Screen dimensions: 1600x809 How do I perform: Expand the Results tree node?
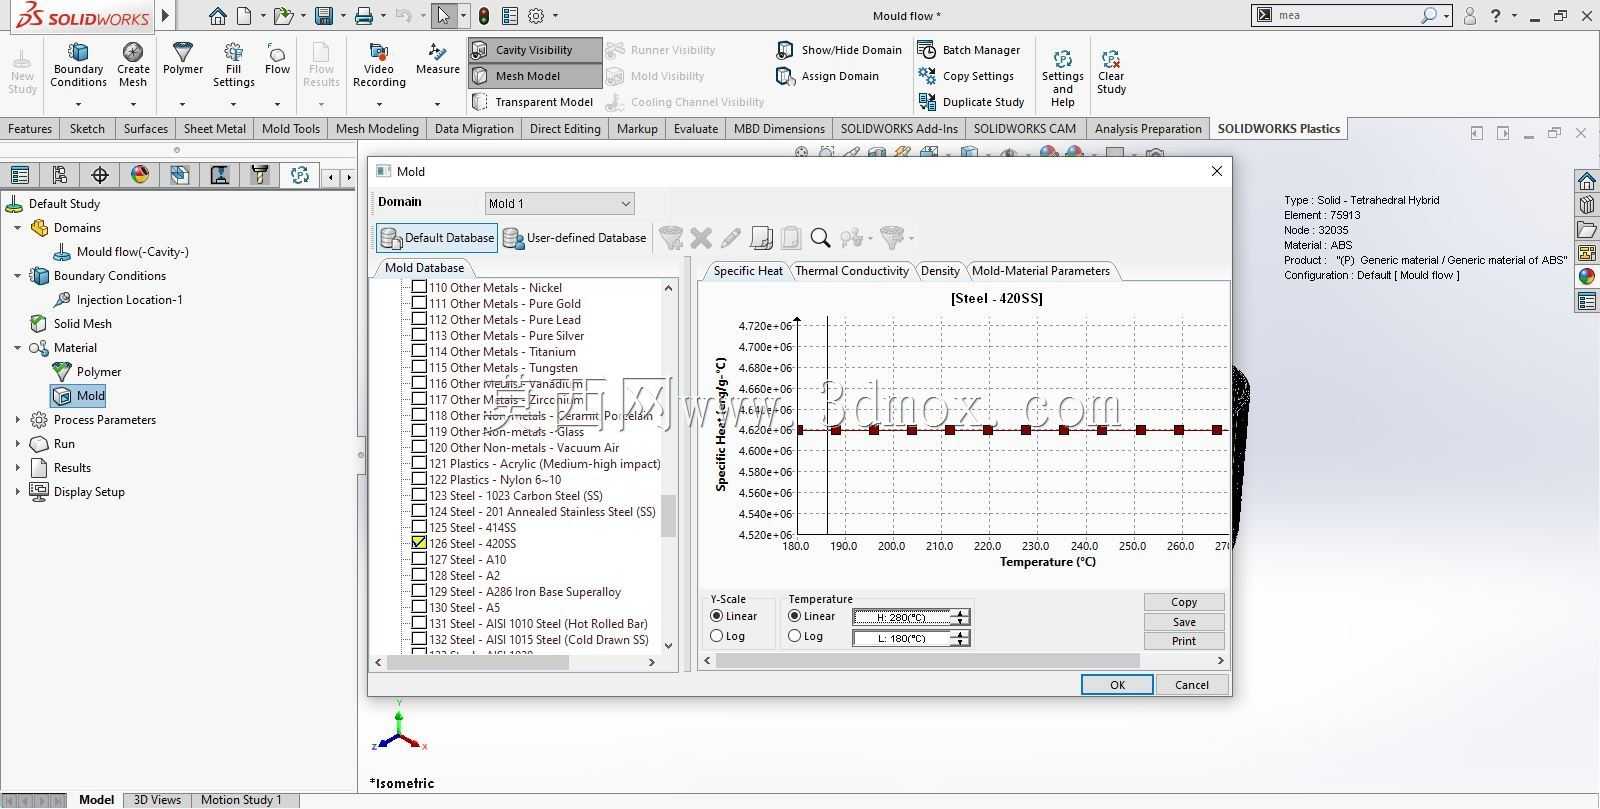(x=17, y=468)
